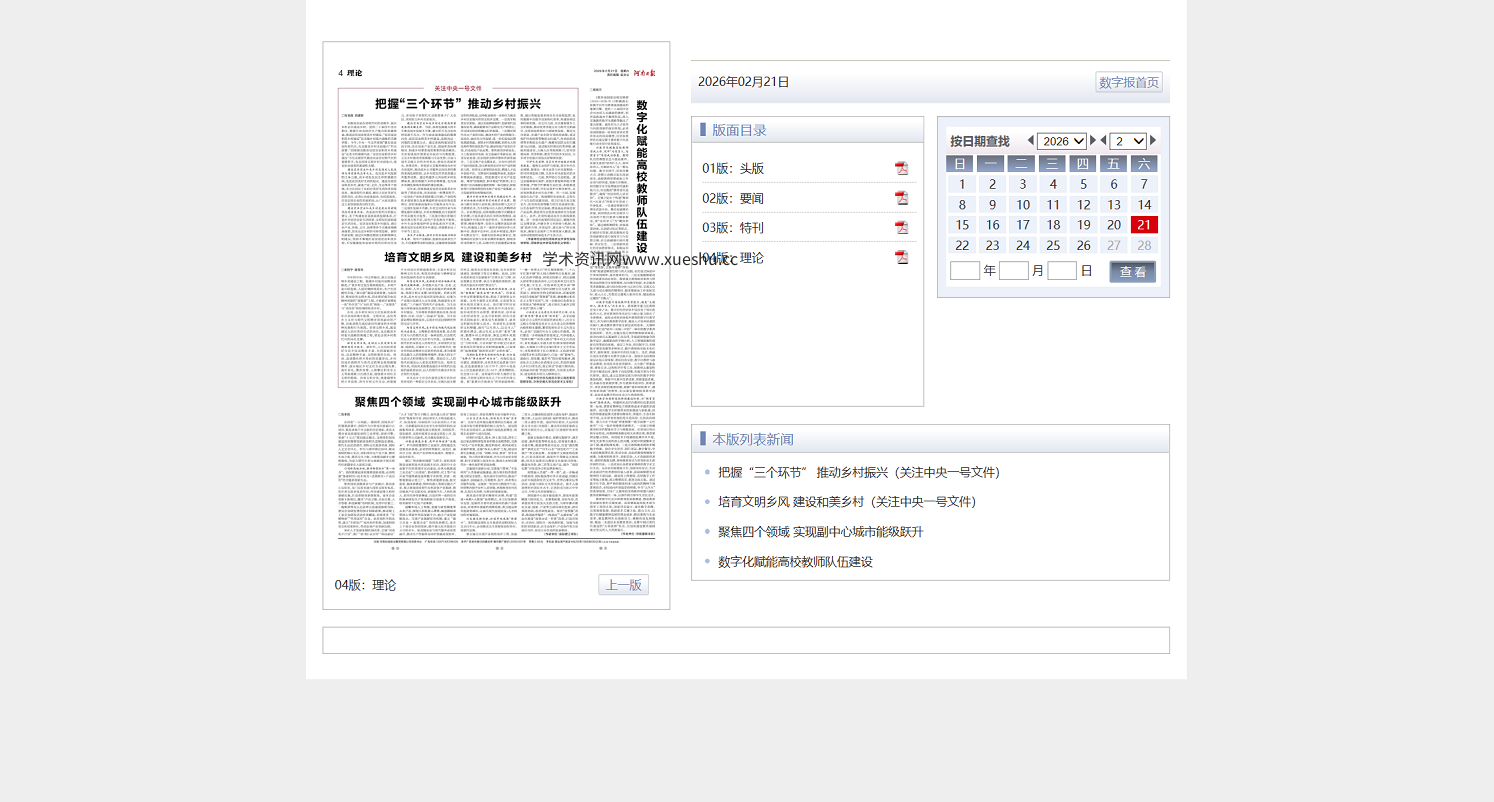The image size is (1494, 802).
Task: Advance to next year with right arrow
Action: pyautogui.click(x=1093, y=141)
